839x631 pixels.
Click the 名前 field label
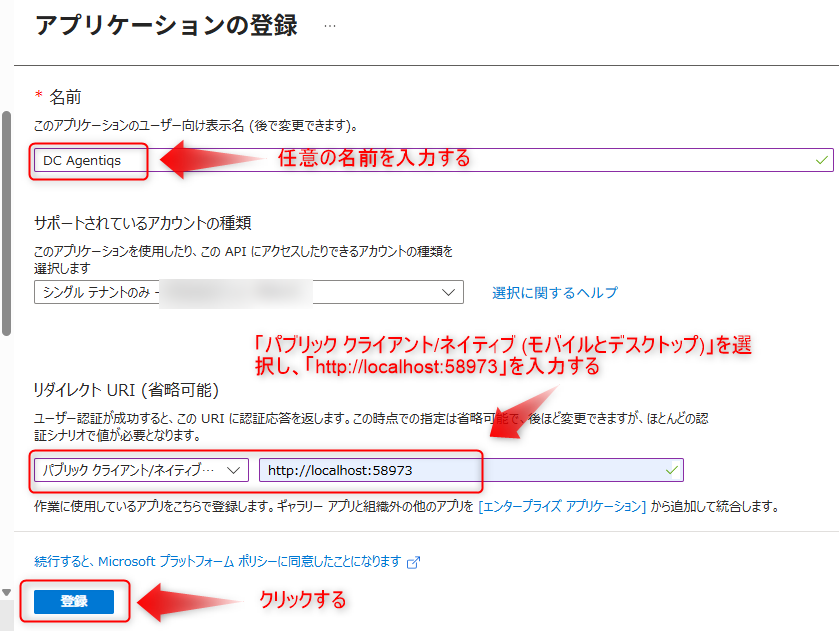coord(65,97)
